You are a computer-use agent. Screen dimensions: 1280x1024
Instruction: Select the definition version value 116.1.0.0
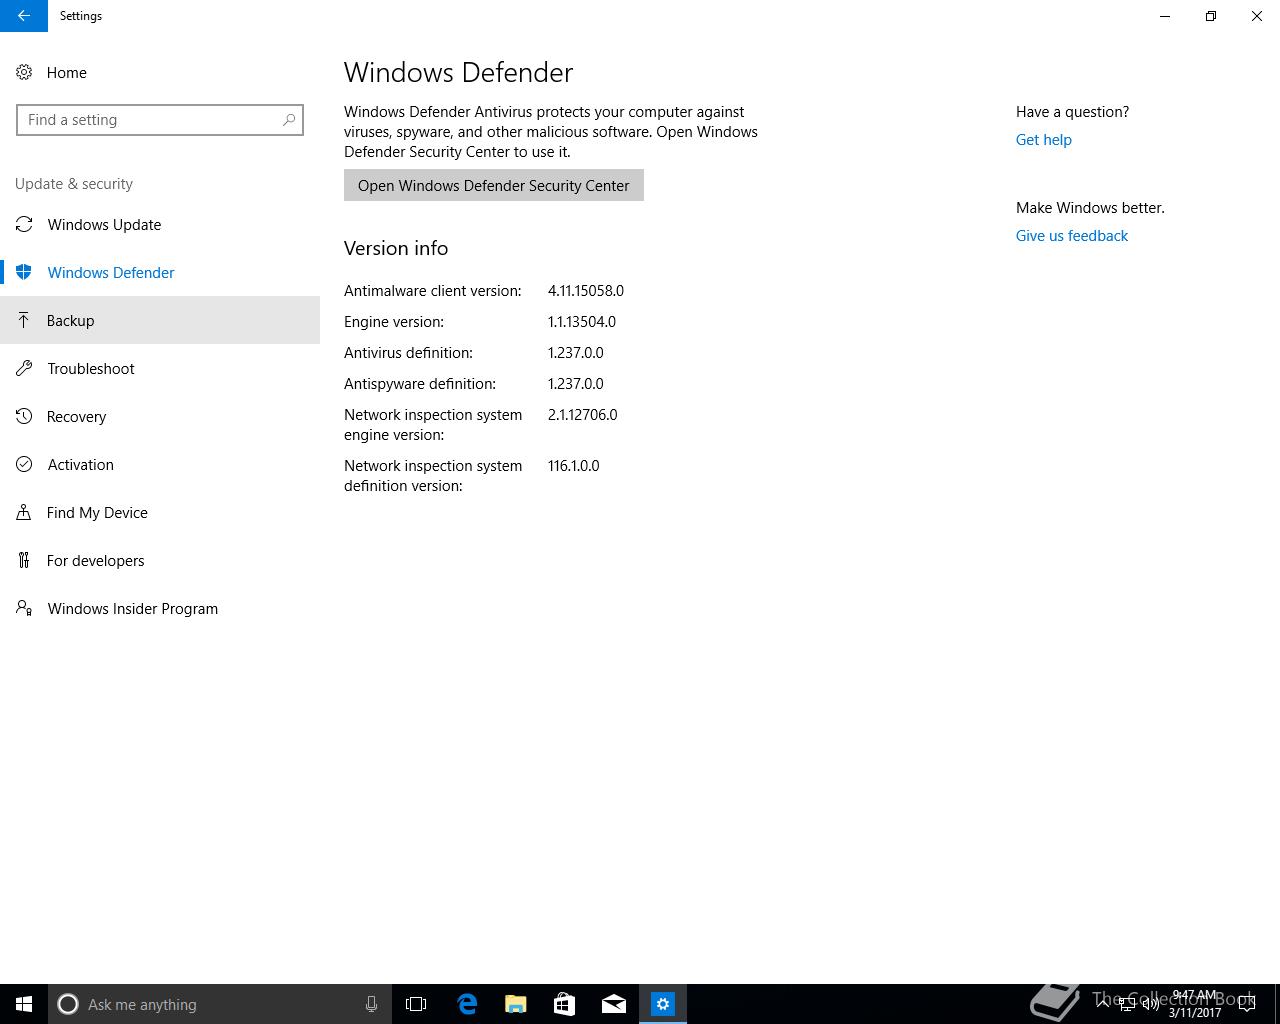tap(574, 466)
